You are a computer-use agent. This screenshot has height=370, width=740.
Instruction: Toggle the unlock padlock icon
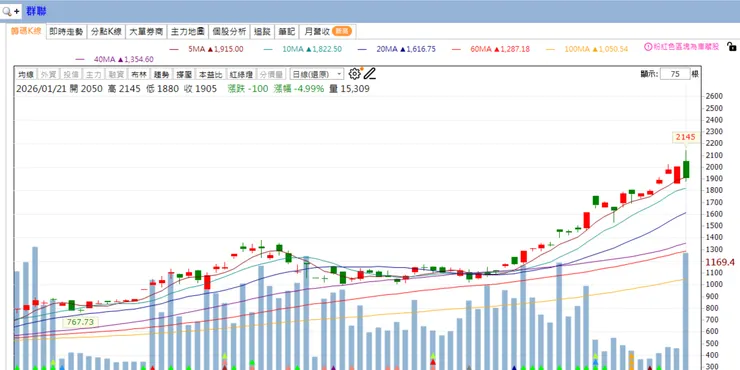(x=731, y=47)
